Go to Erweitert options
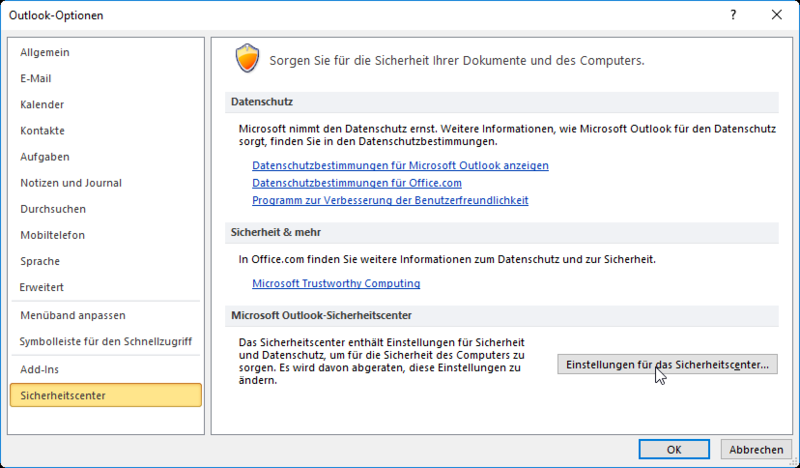This screenshot has width=800, height=468. coord(42,287)
